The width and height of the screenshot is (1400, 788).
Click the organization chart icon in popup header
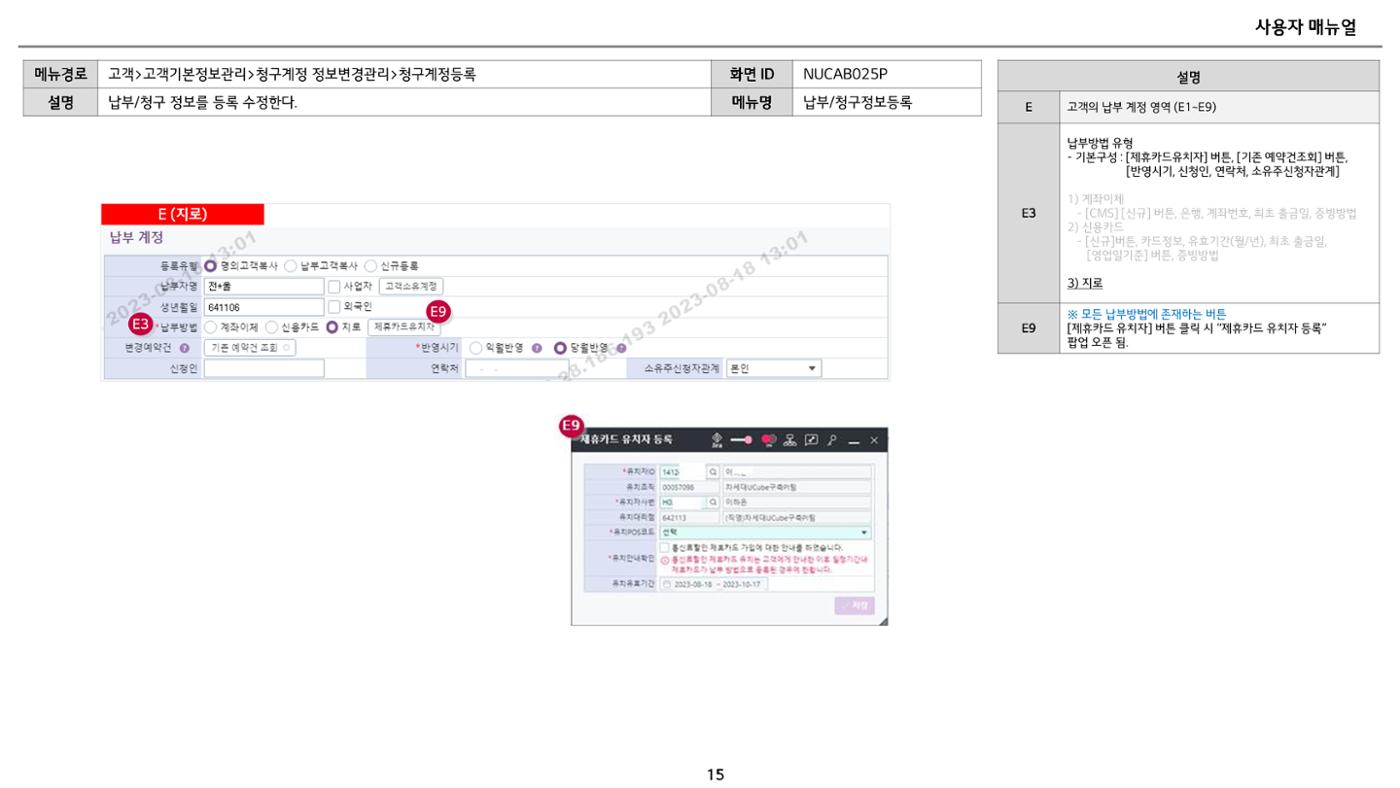click(x=790, y=440)
